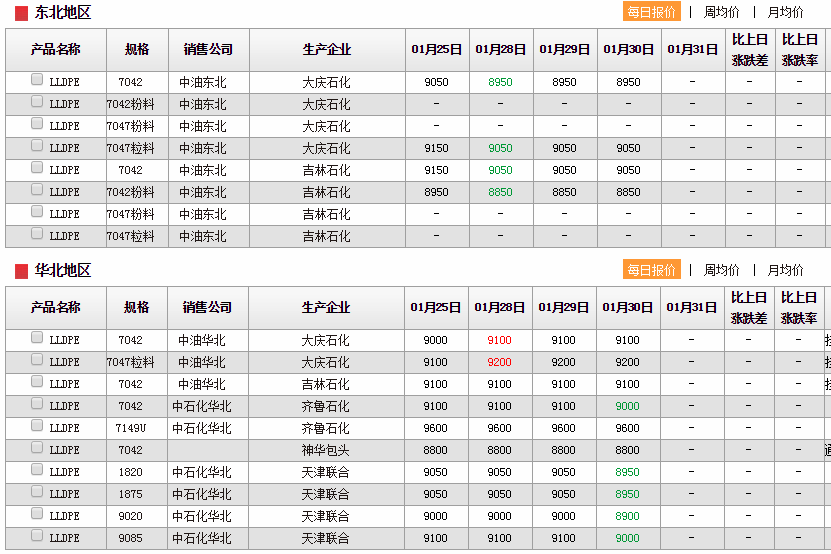Select the 东北 7042粉料 吉林石化 checkbox
This screenshot has width=831, height=554.
[37, 189]
